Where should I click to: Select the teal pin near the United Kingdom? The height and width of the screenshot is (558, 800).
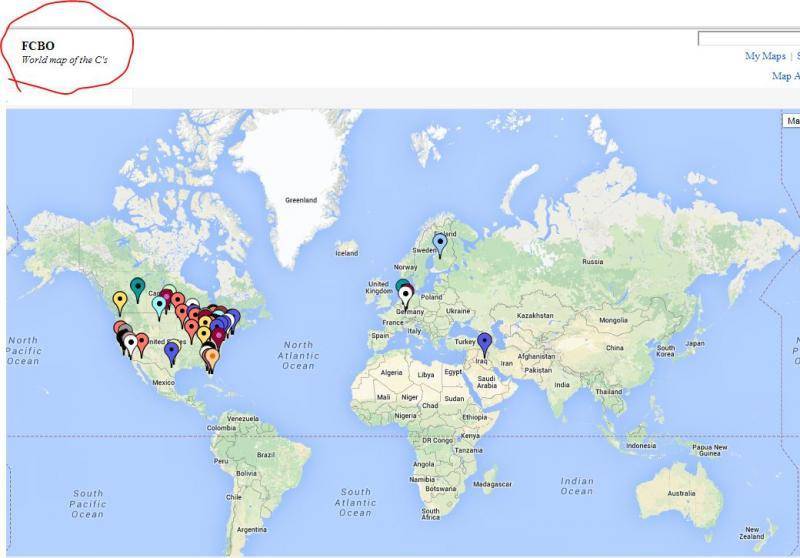pyautogui.click(x=401, y=287)
